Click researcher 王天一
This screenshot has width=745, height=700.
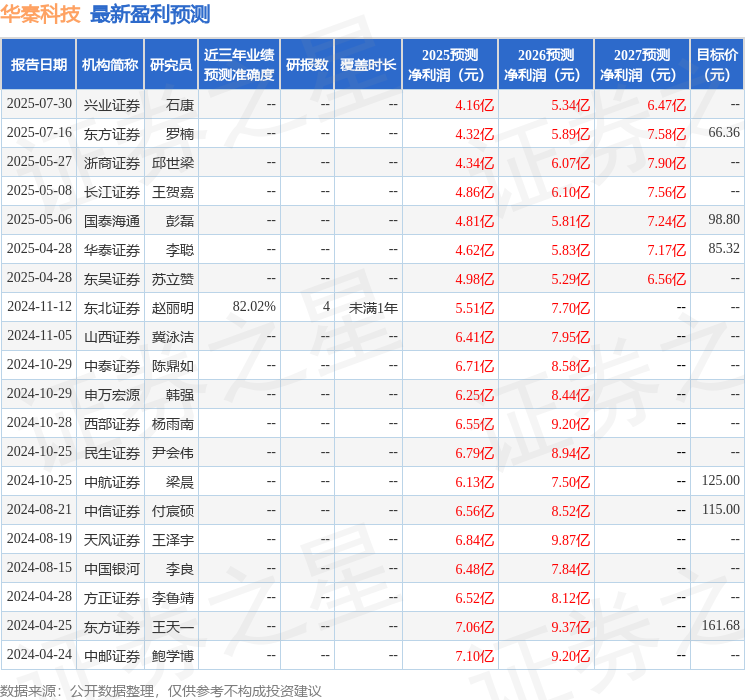pos(173,627)
